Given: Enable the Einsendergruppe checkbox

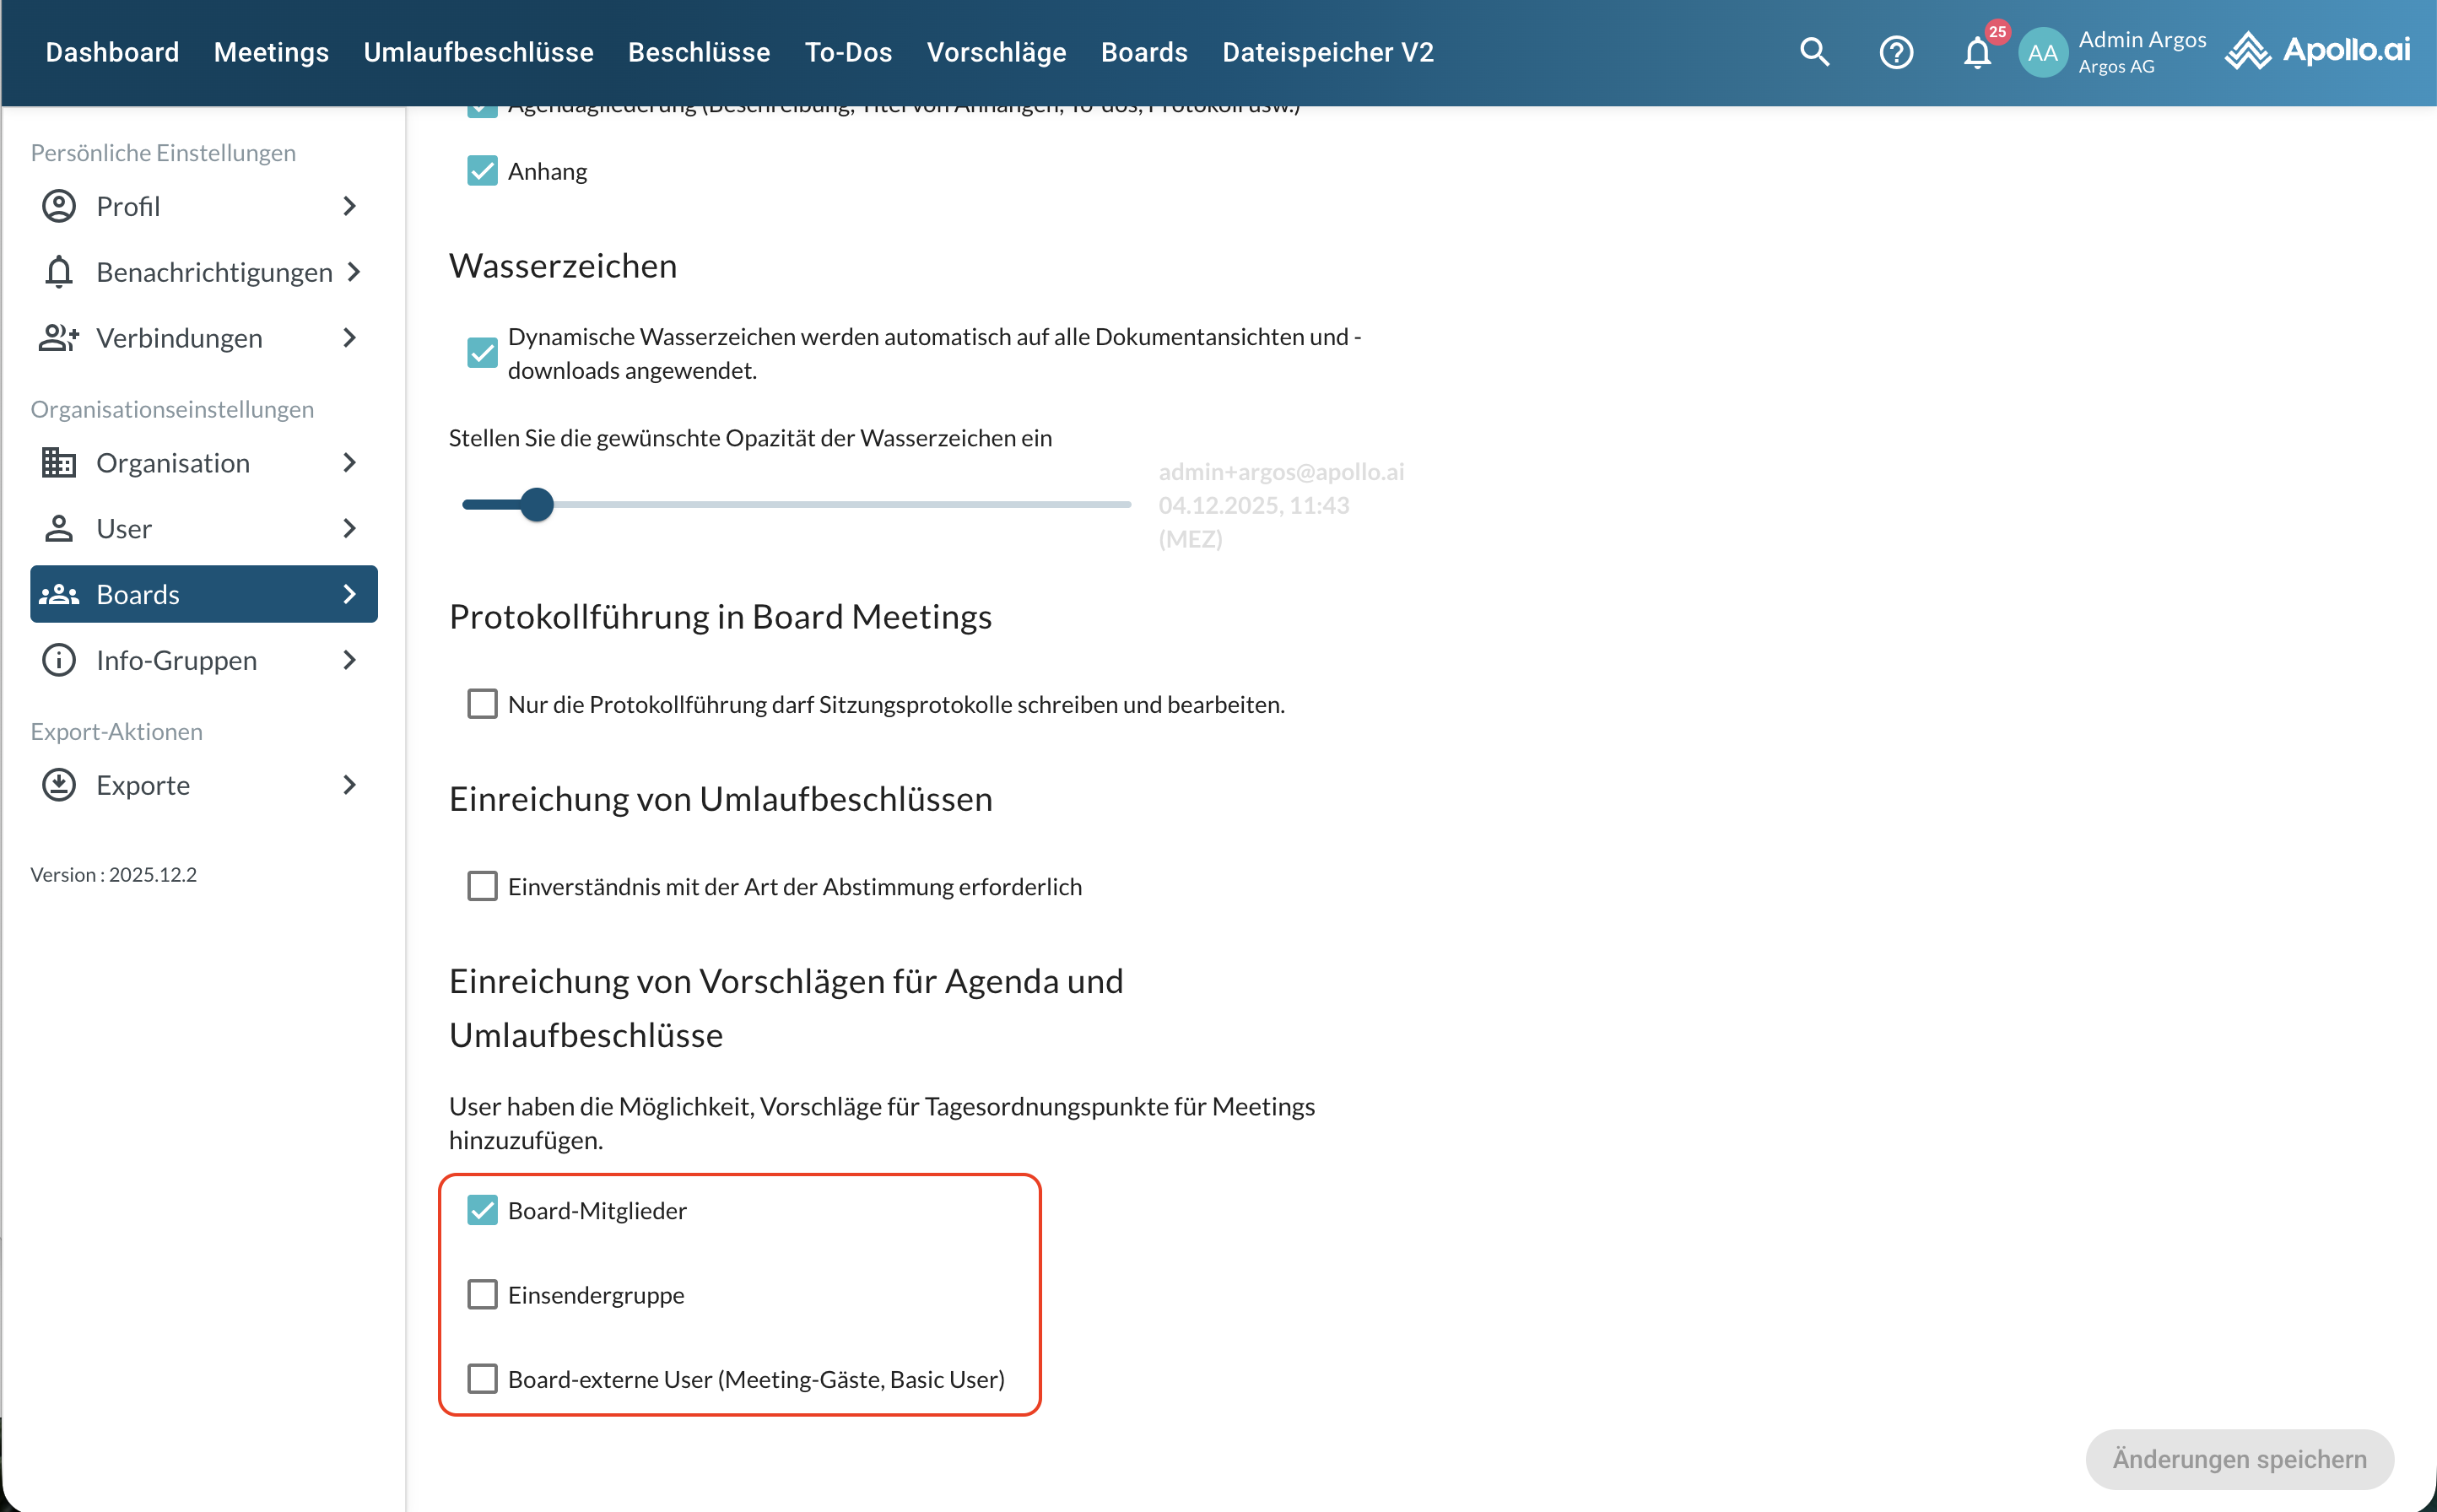Looking at the screenshot, I should [x=482, y=1295].
